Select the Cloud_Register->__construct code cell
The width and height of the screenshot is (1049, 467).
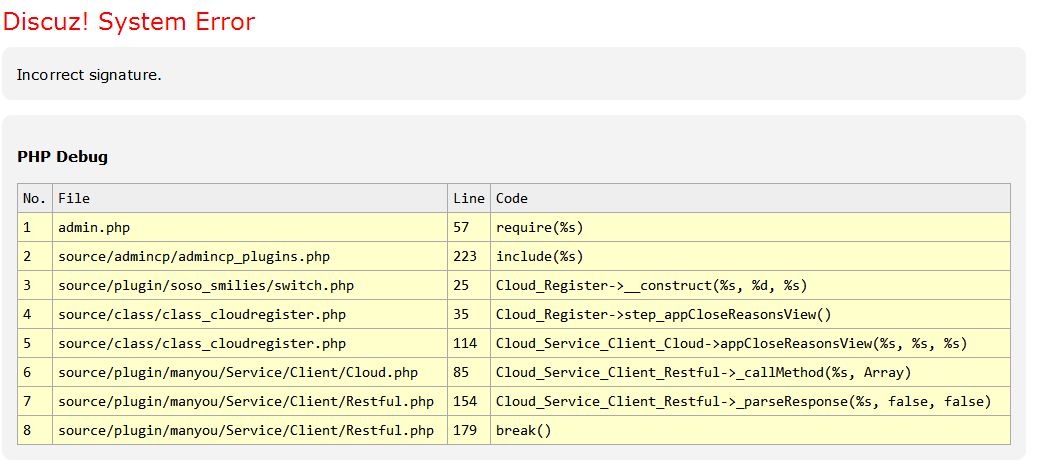pyautogui.click(x=750, y=286)
